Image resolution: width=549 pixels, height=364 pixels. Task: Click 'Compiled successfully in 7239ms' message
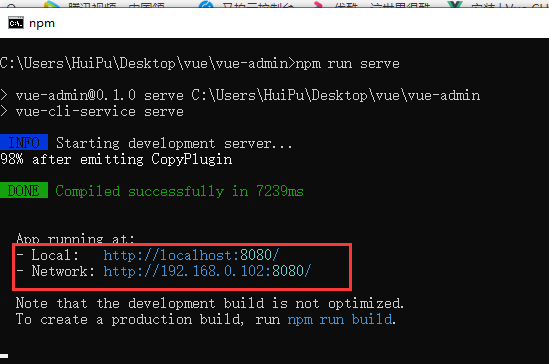coord(179,191)
